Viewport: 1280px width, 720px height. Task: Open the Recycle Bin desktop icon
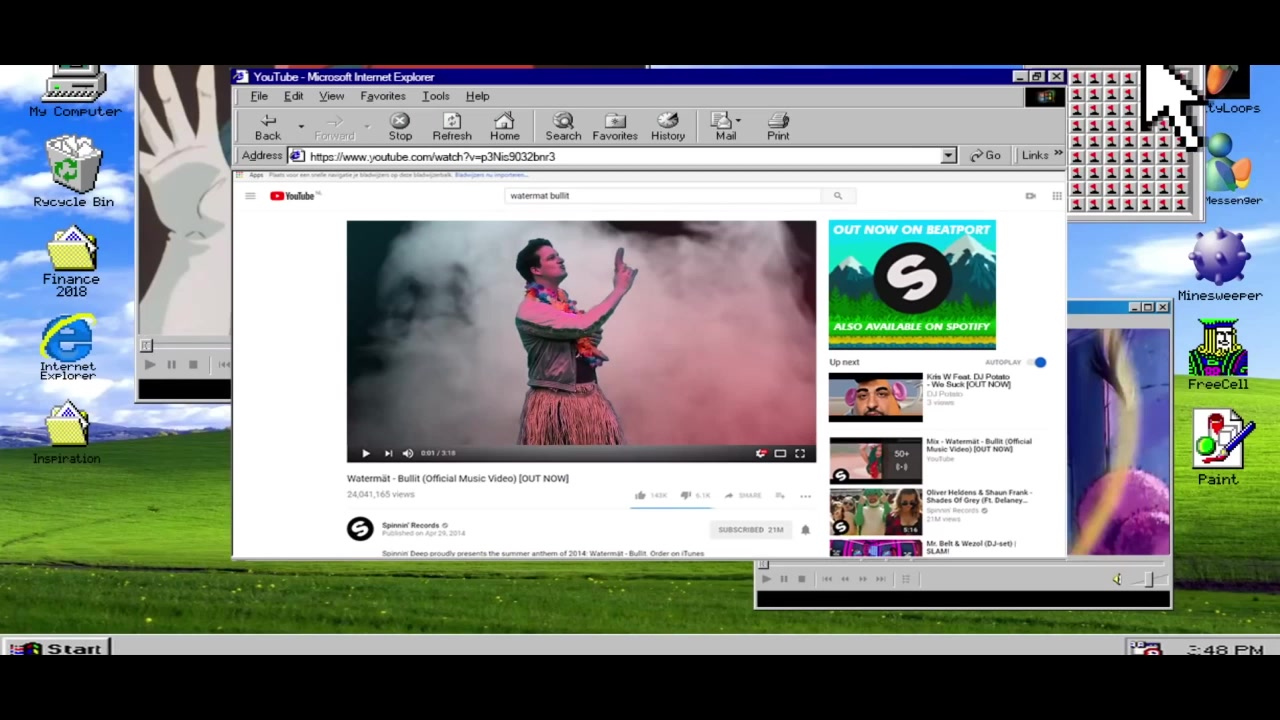click(74, 172)
